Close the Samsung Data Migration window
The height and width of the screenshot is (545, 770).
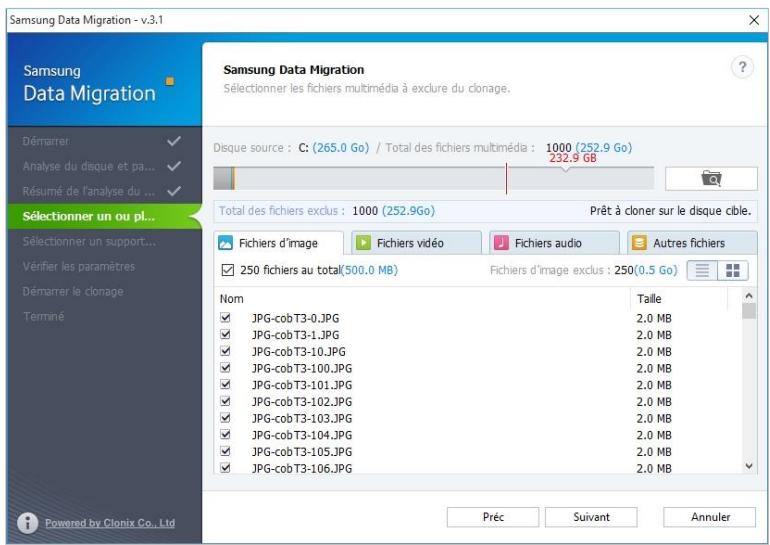pyautogui.click(x=754, y=20)
